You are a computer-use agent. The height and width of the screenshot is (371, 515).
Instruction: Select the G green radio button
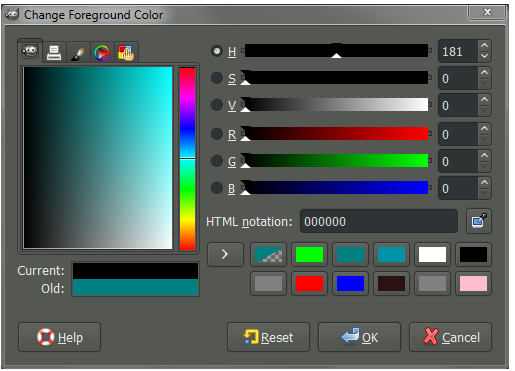tap(217, 161)
